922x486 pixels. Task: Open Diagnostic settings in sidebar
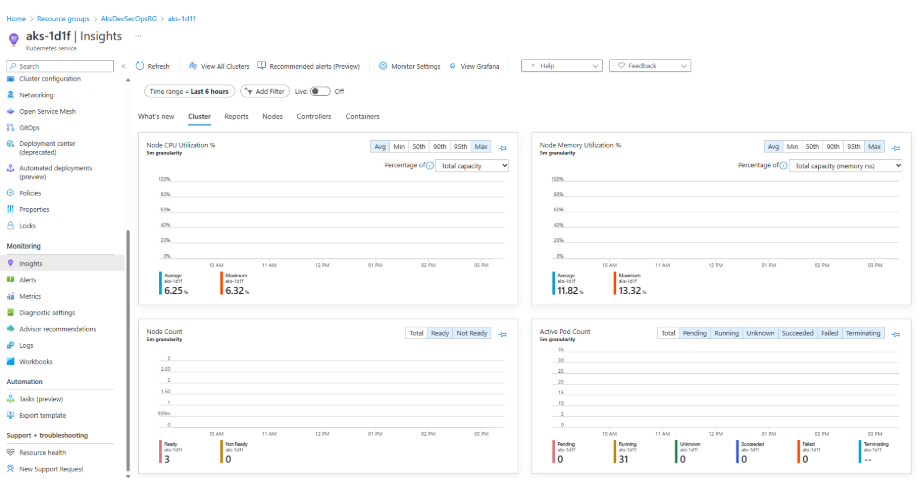click(x=47, y=313)
